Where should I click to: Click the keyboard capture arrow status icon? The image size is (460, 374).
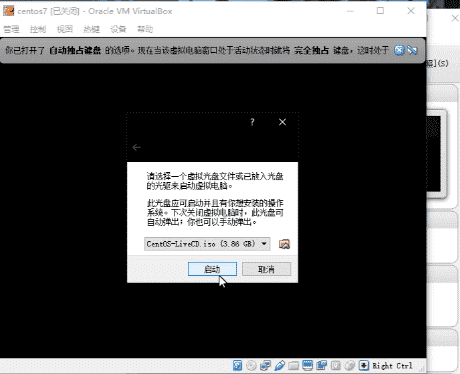[364, 366]
